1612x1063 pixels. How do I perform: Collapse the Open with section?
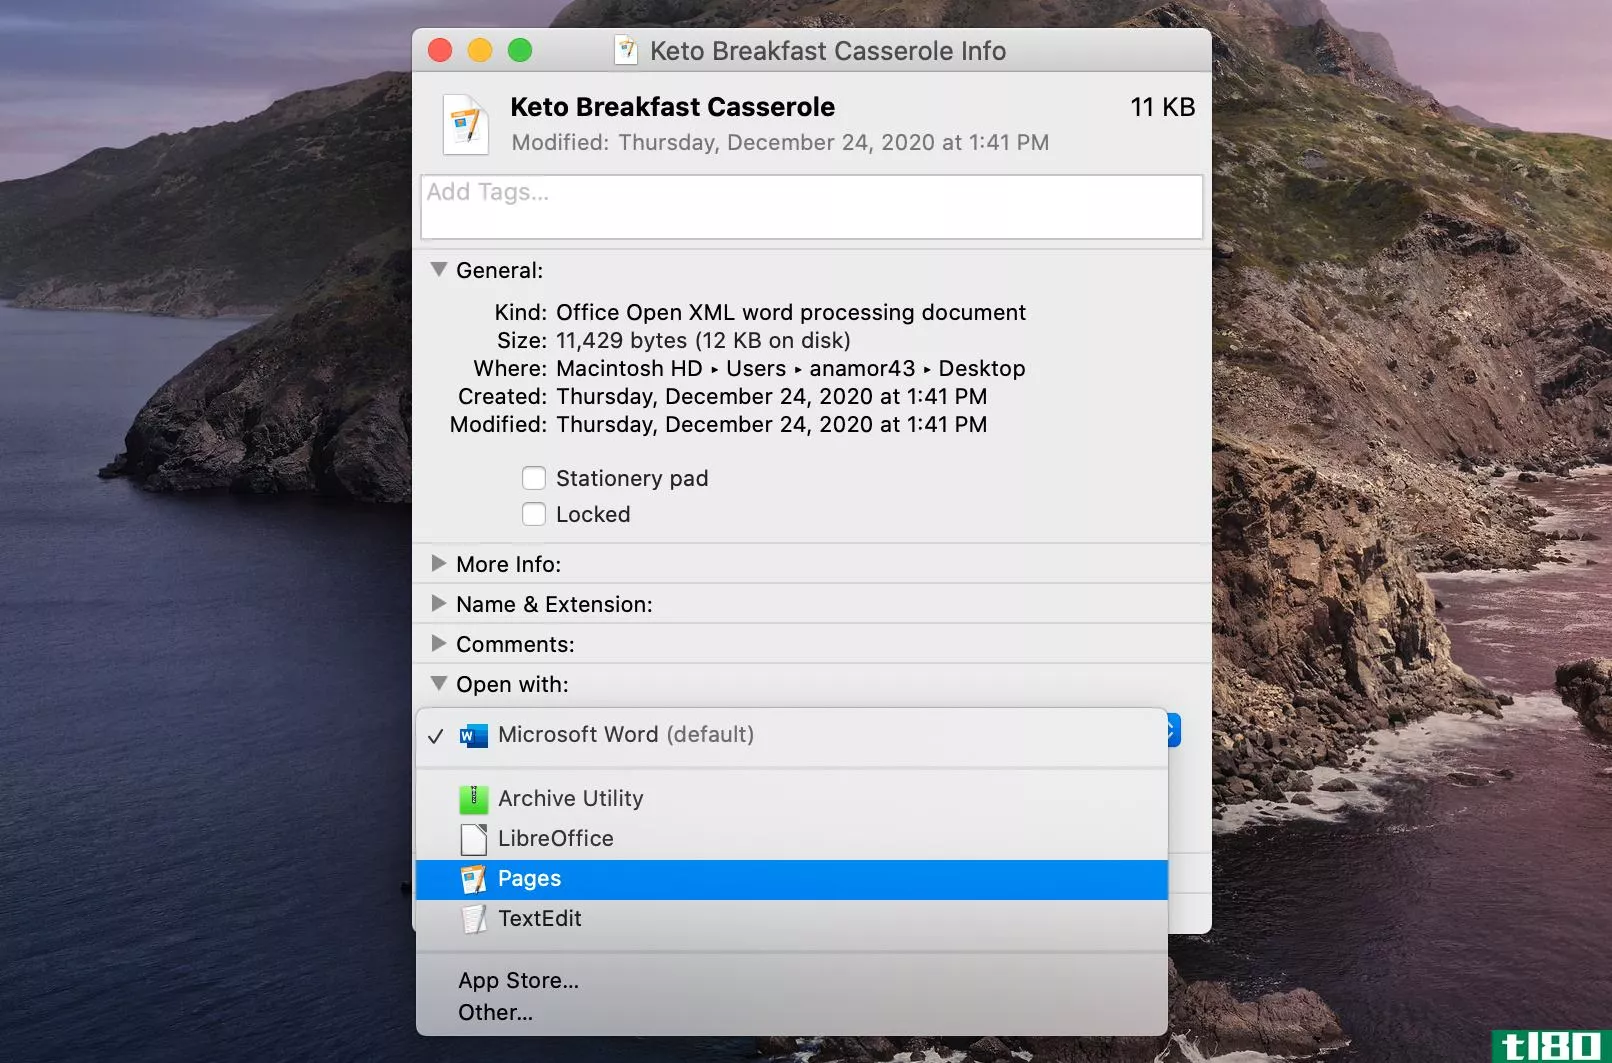pyautogui.click(x=438, y=683)
